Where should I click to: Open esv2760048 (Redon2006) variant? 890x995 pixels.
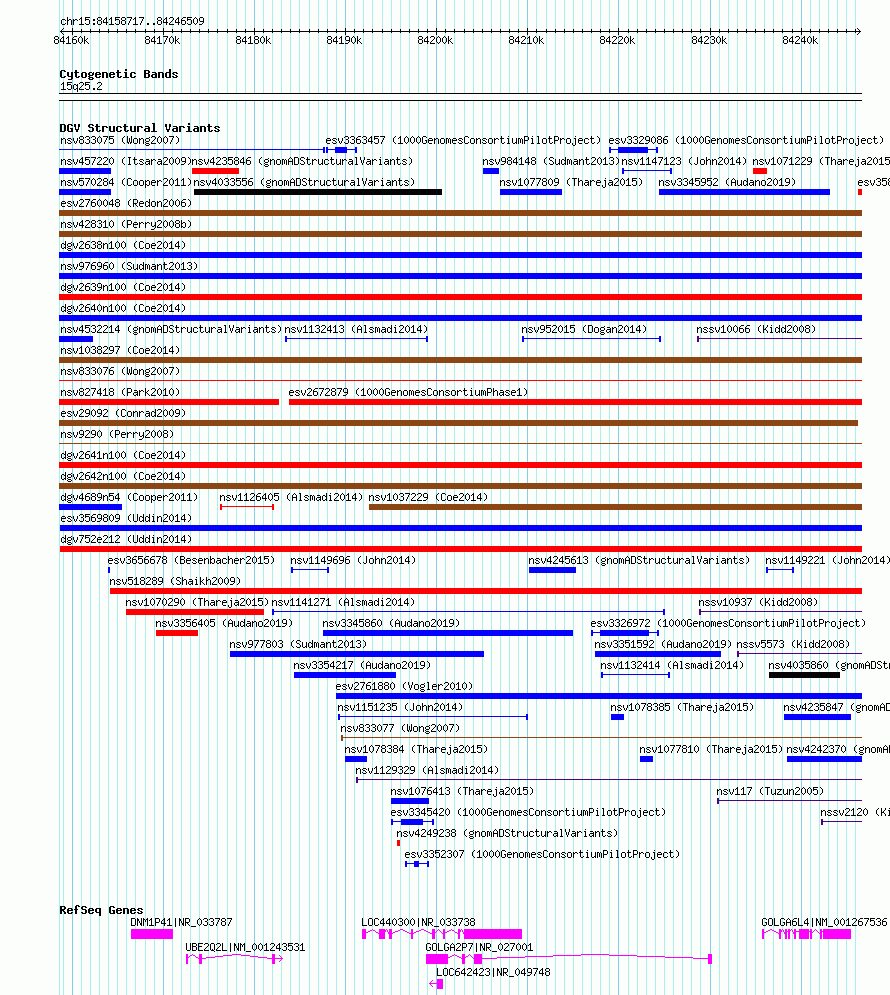tap(126, 203)
